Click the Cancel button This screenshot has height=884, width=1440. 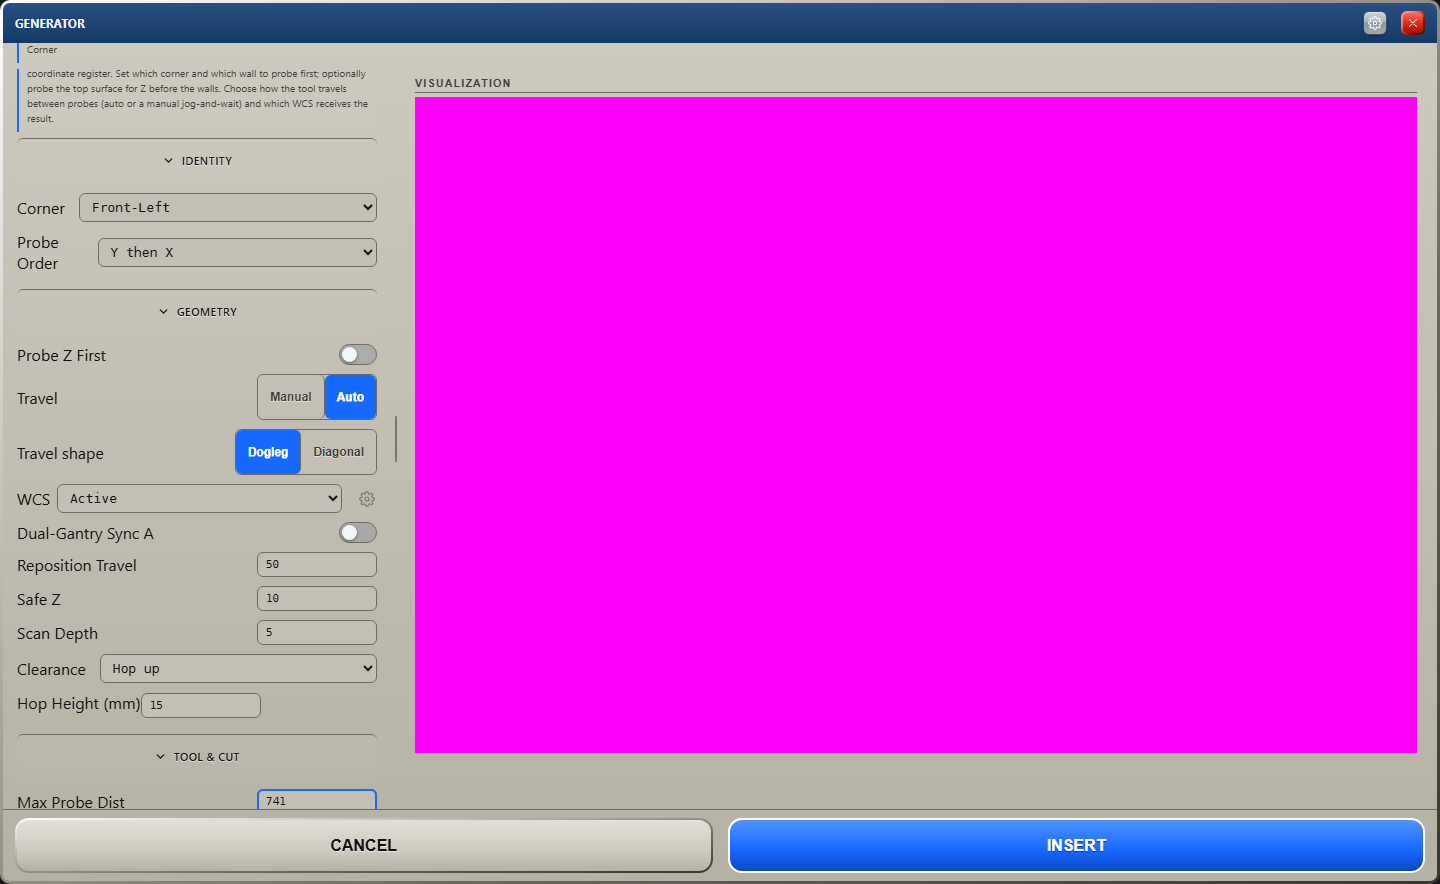point(364,846)
